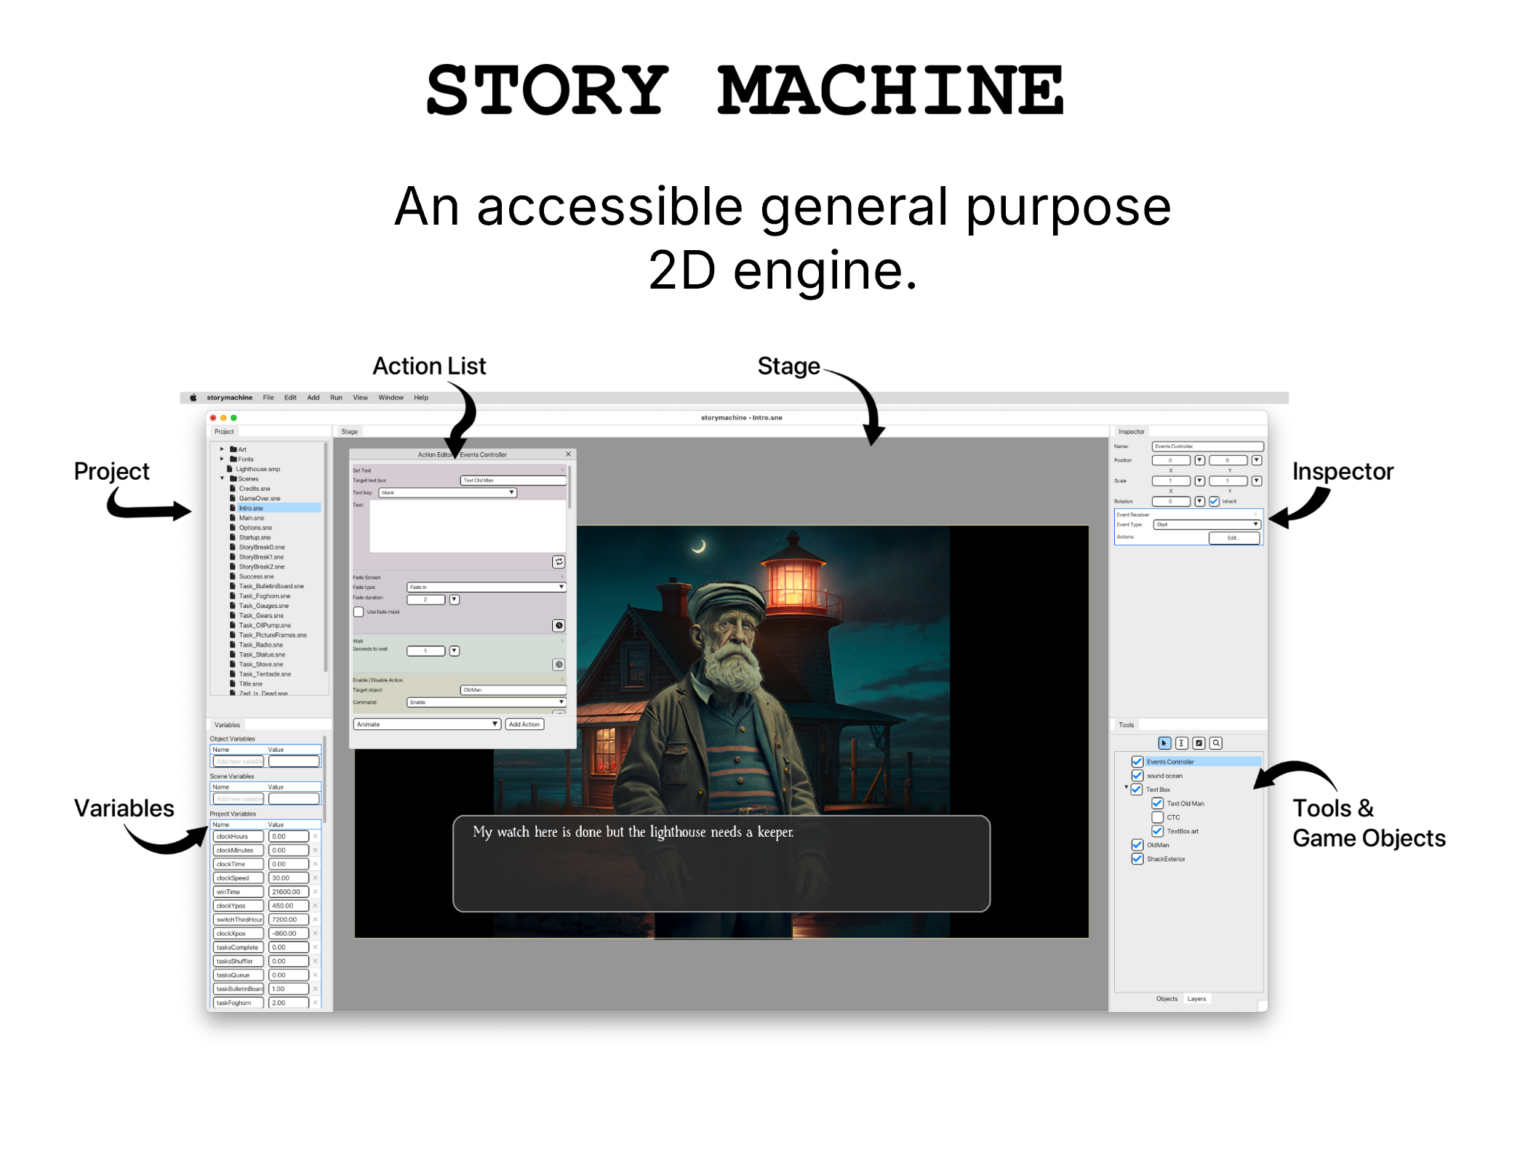Switch to the Layers tab
This screenshot has height=1164, width=1536.
click(1197, 999)
